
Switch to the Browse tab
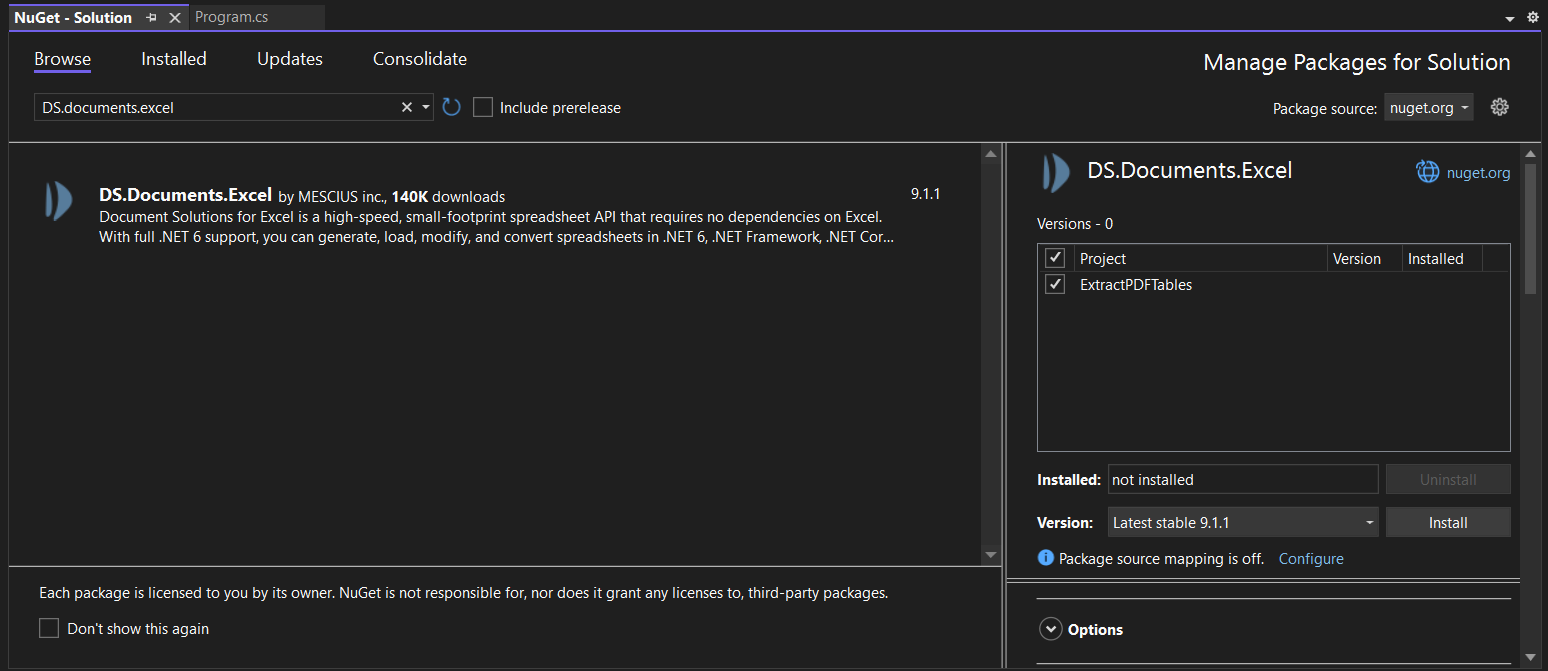pyautogui.click(x=63, y=59)
